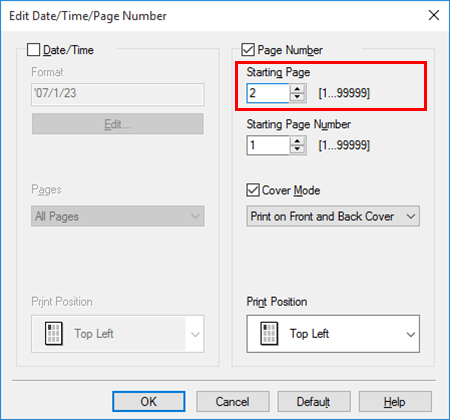Restore settings with the Default button
The width and height of the screenshot is (450, 420).
pos(314,402)
